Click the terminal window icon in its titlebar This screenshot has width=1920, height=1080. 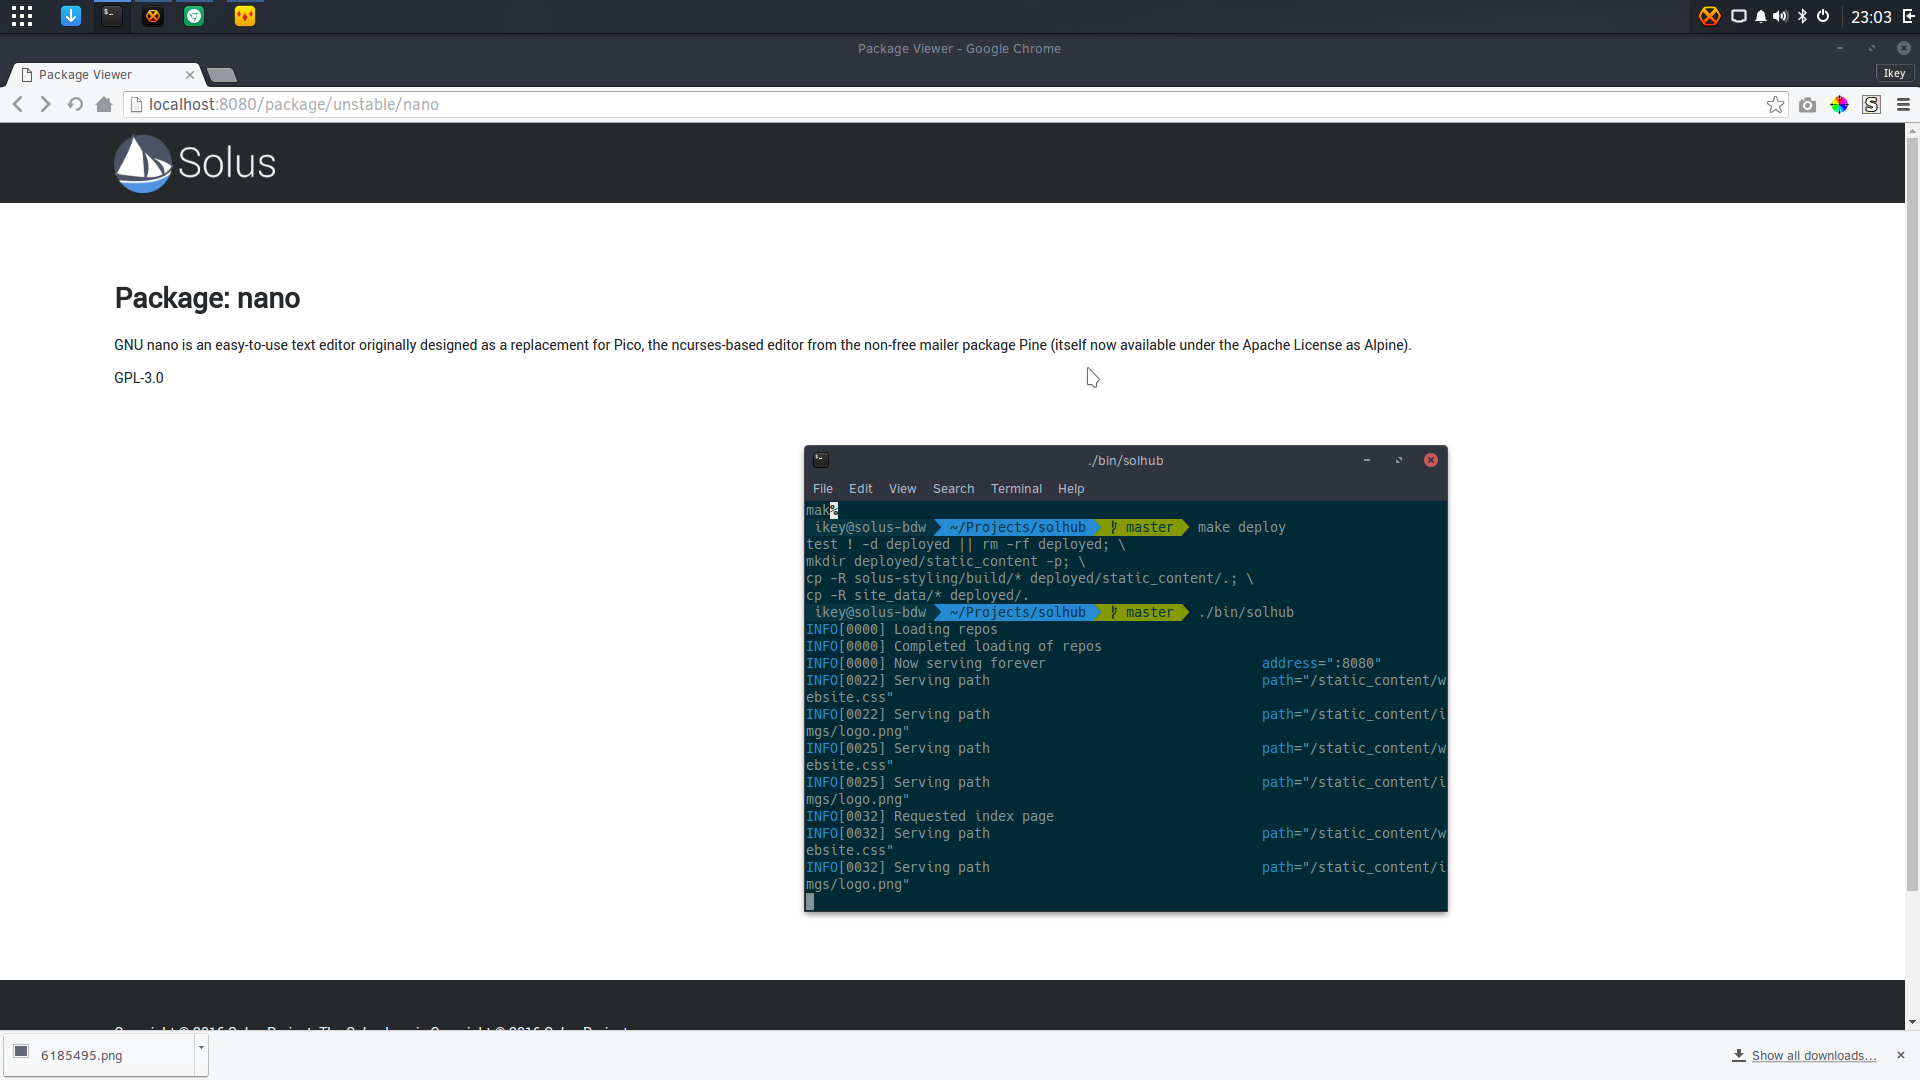[x=821, y=460]
